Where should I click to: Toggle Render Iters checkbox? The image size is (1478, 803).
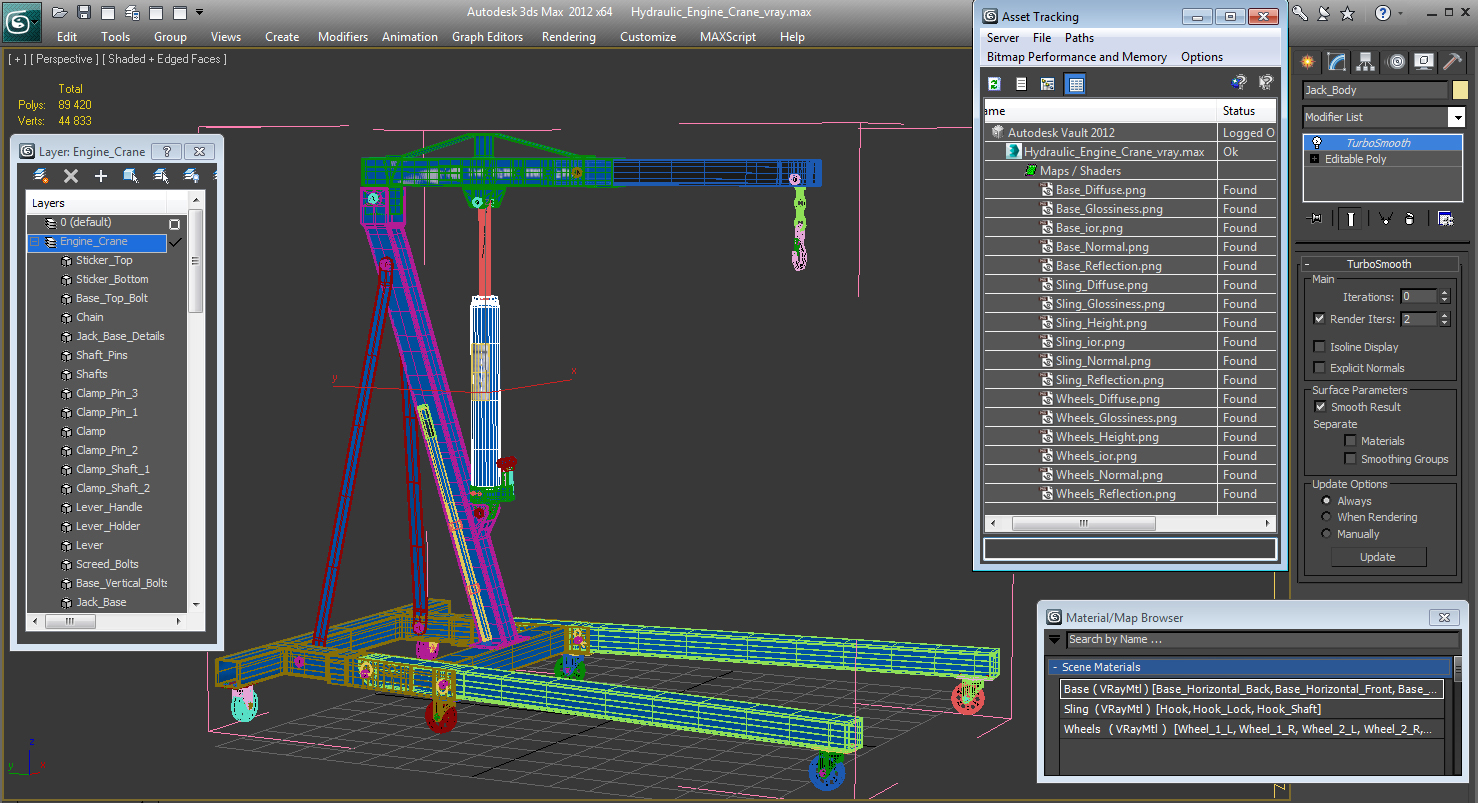point(1319,319)
